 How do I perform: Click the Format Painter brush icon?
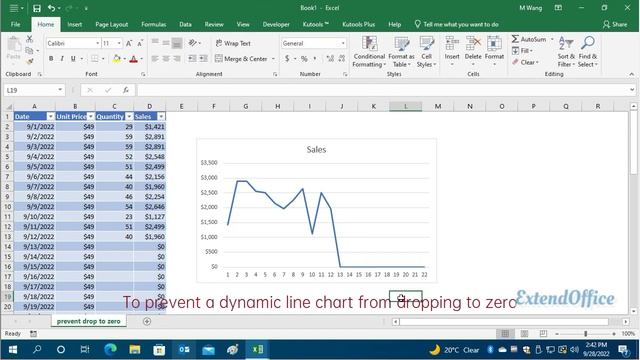[29, 62]
